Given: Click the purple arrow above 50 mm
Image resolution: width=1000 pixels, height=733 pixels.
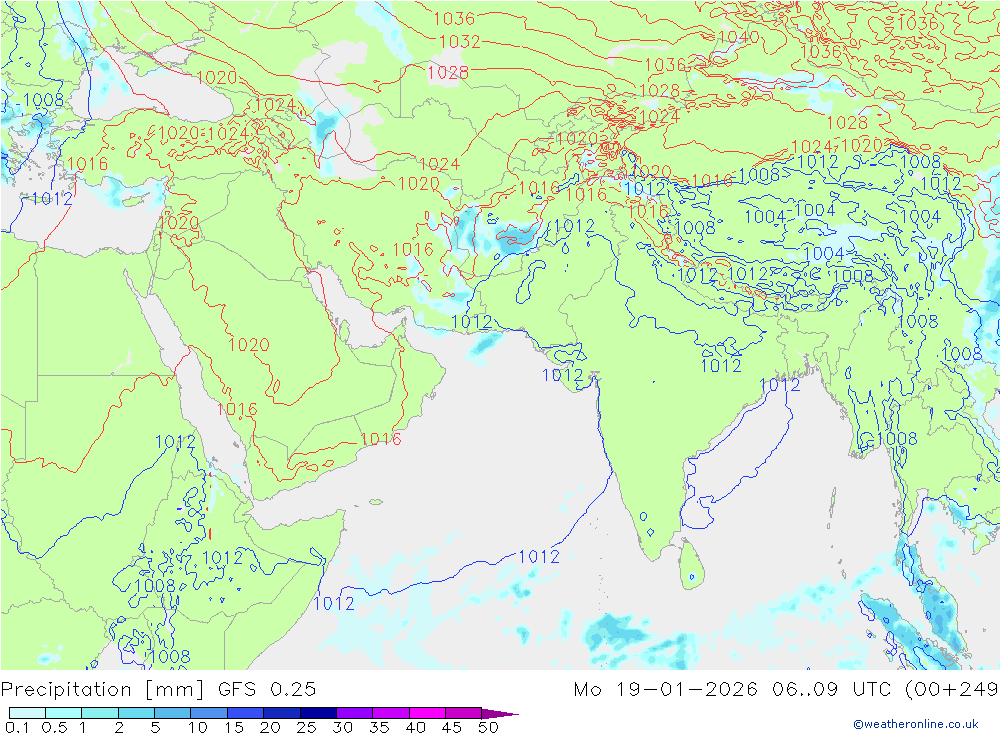Looking at the screenshot, I should [x=499, y=714].
